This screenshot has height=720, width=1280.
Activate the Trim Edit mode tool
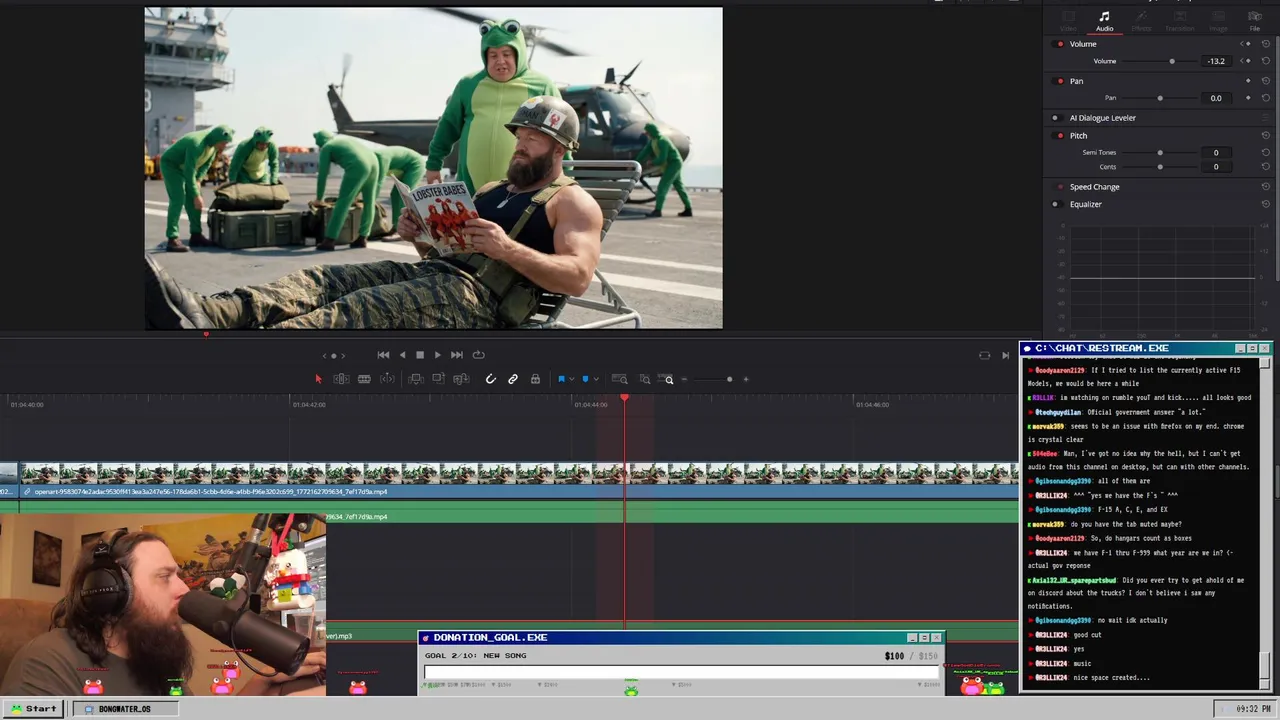(x=341, y=379)
